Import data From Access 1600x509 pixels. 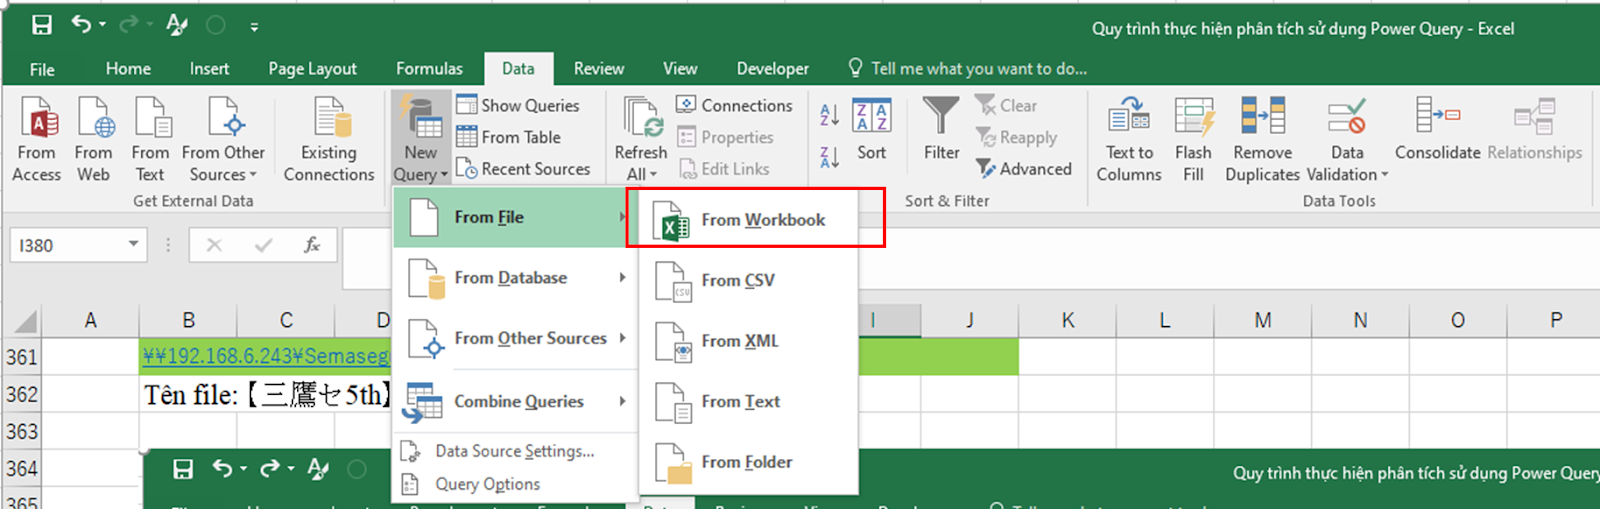36,140
